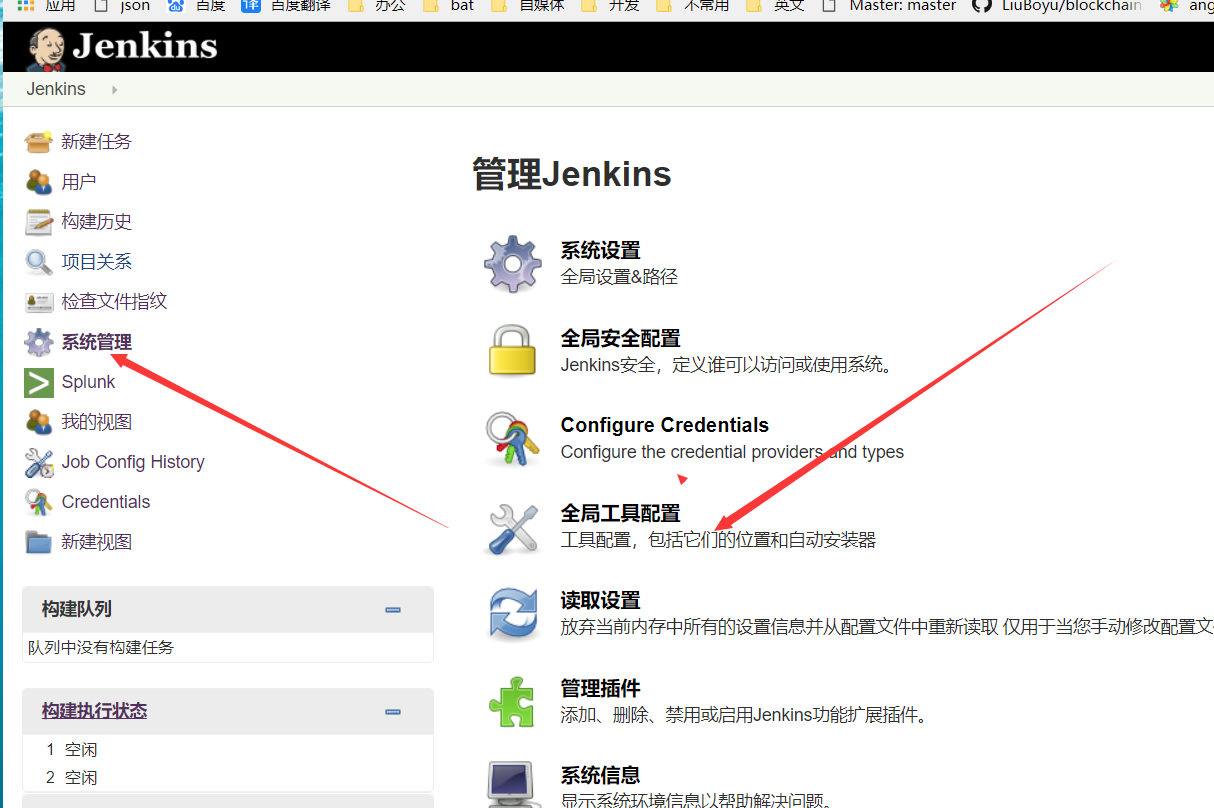1214x808 pixels.
Task: Open 全局安全配置 heading link
Action: 620,339
